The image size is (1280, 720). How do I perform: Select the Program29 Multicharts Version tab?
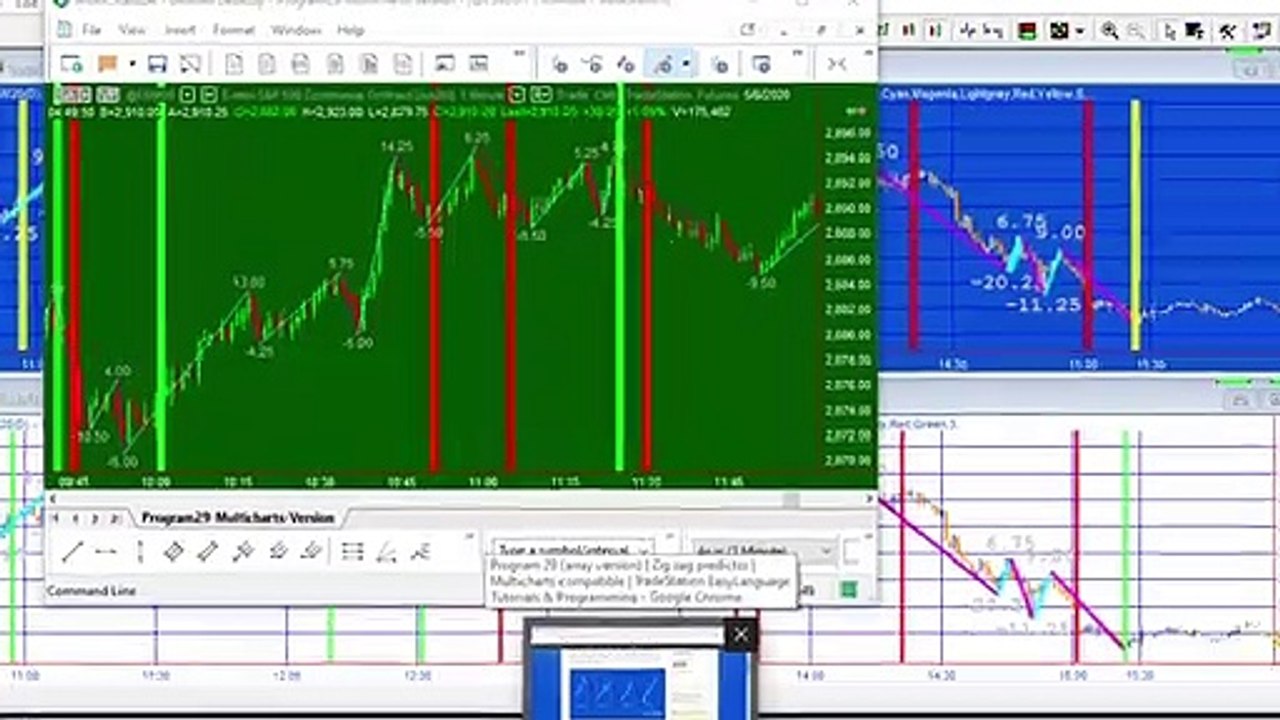[x=237, y=517]
